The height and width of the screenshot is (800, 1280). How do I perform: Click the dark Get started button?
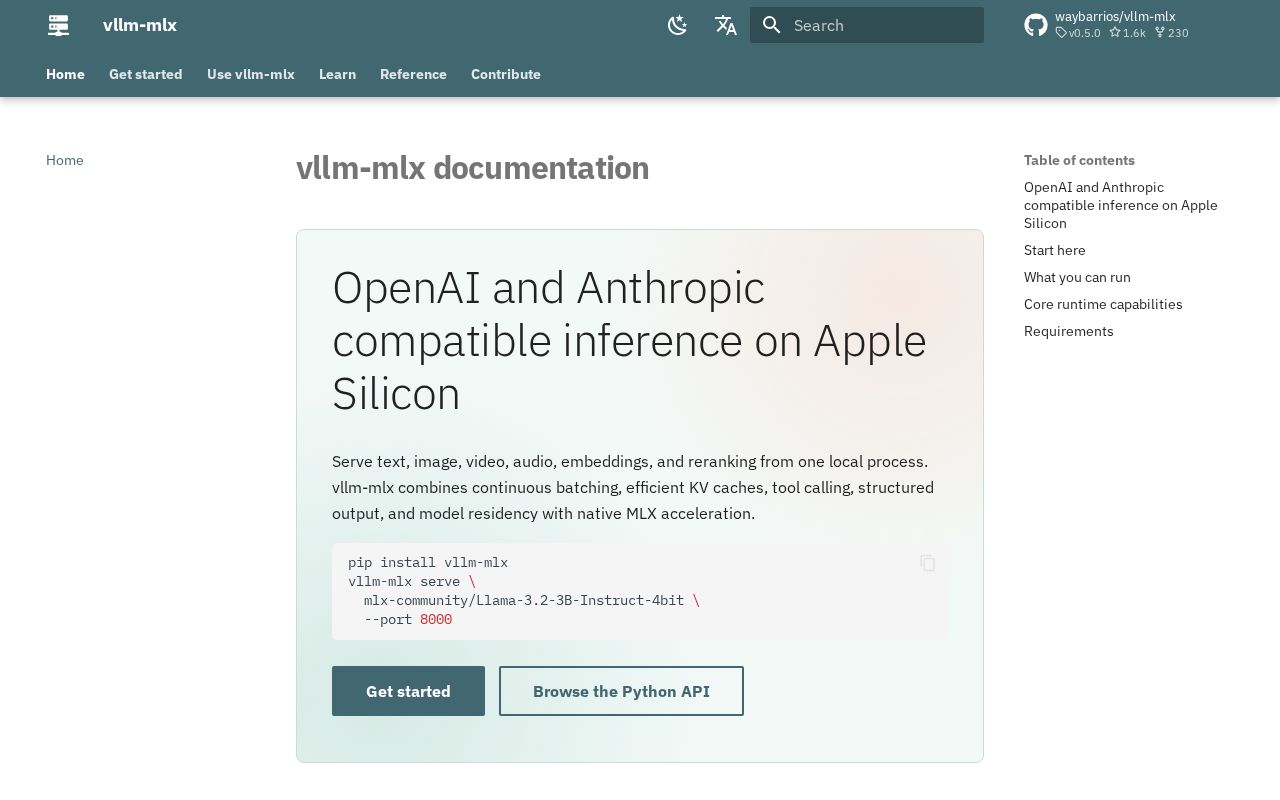coord(408,691)
